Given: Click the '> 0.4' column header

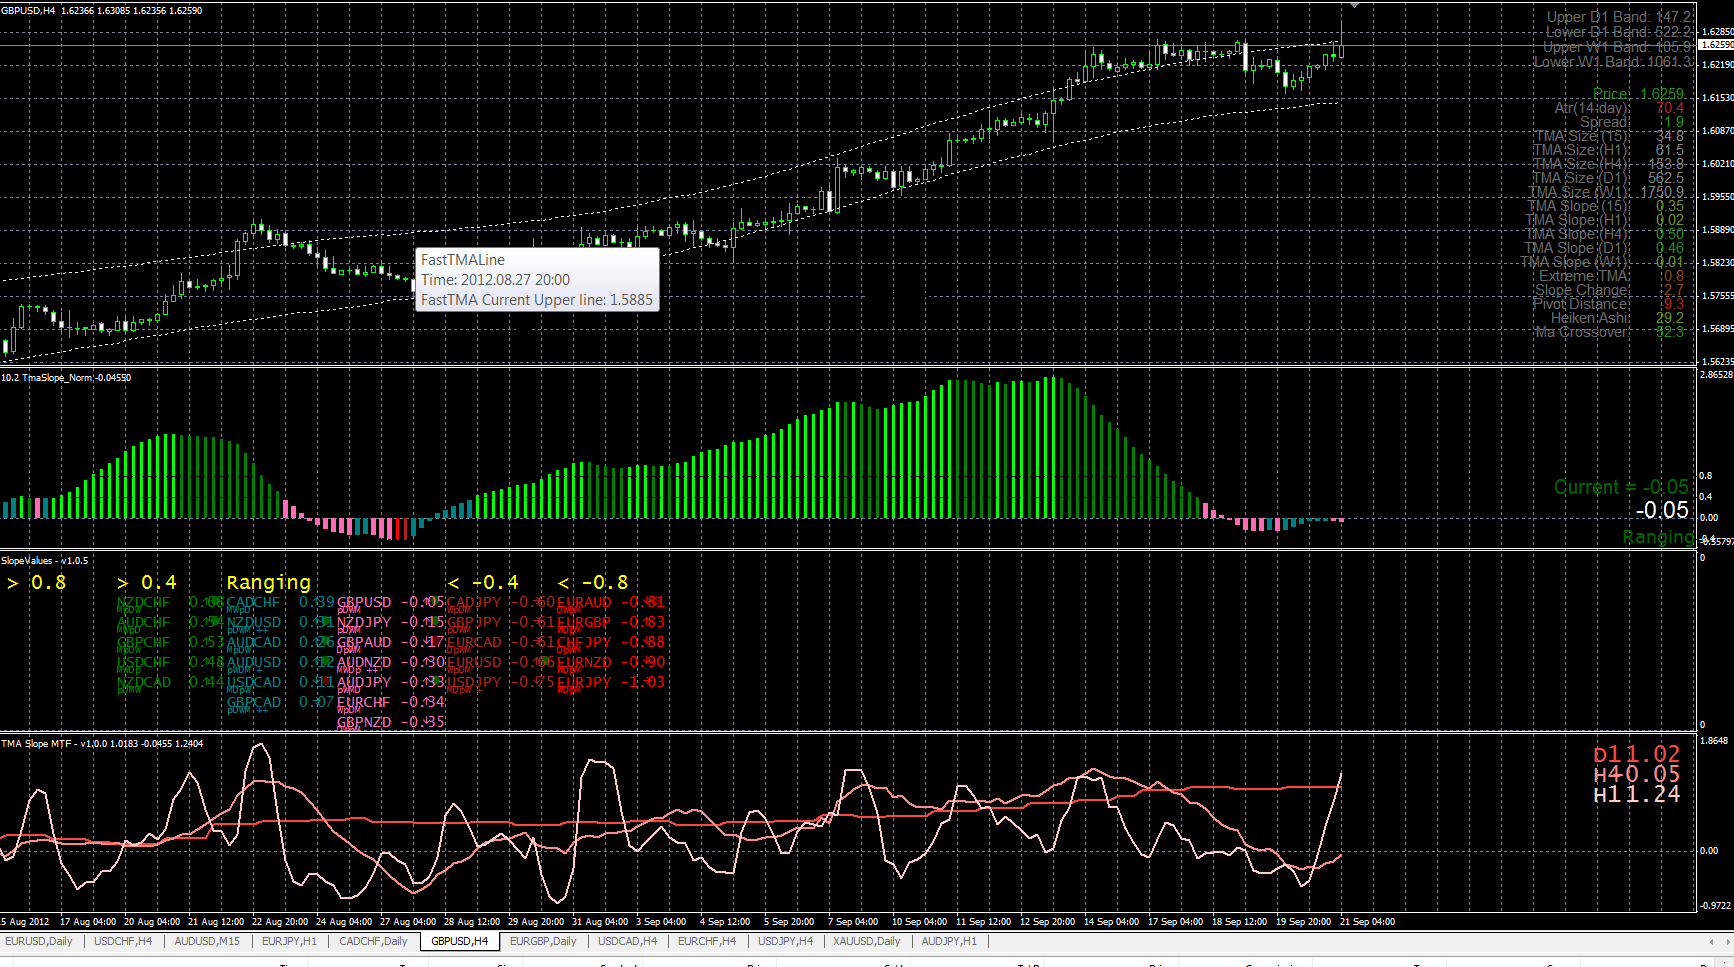Looking at the screenshot, I should (146, 582).
